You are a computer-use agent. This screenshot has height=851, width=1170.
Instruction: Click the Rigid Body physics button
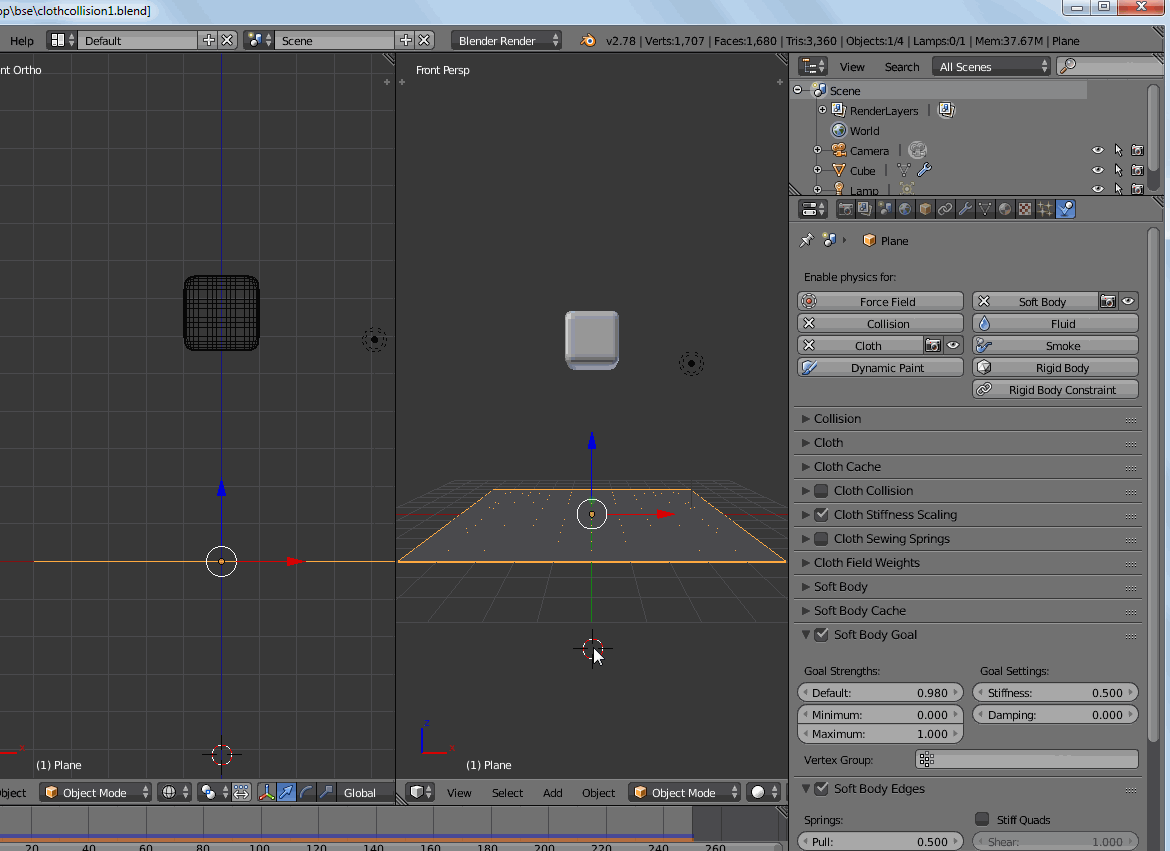tap(1055, 368)
